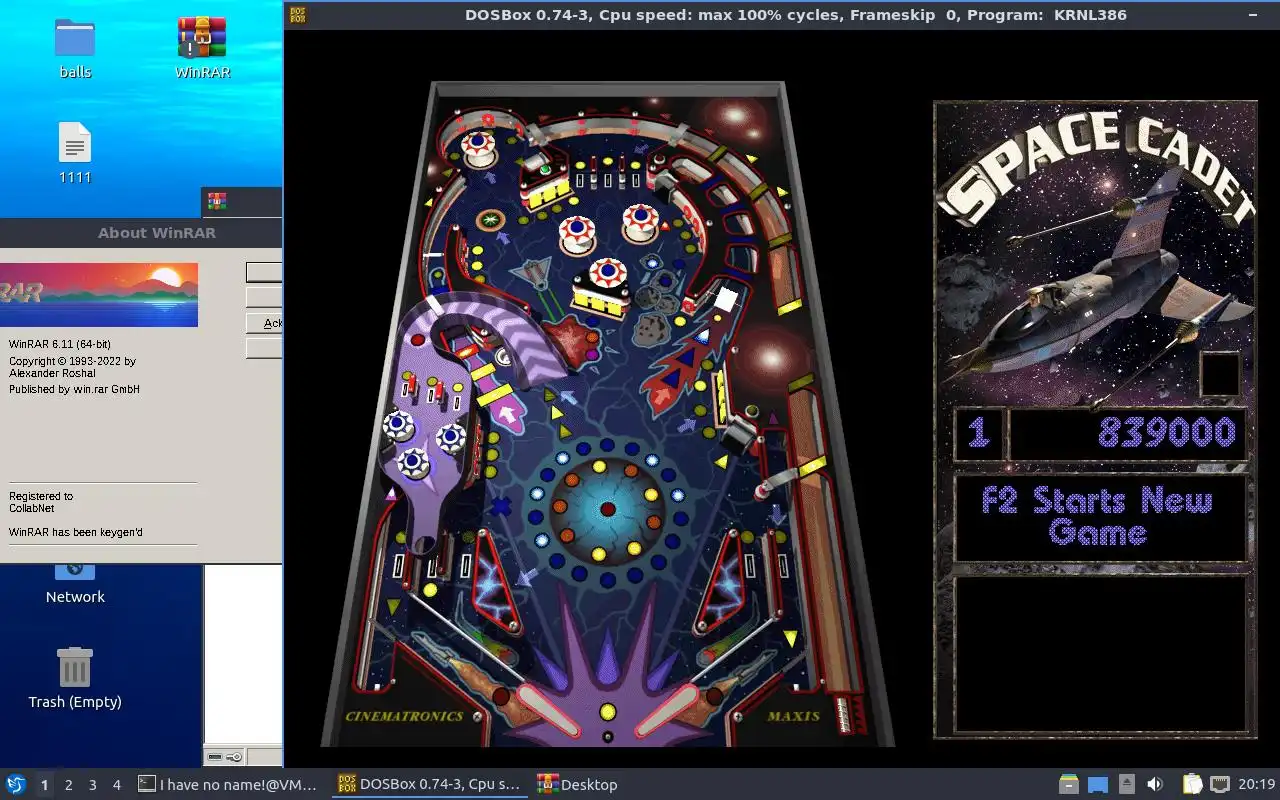The height and width of the screenshot is (800, 1280).
Task: Open the network connection tray icon
Action: pyautogui.click(x=1220, y=784)
